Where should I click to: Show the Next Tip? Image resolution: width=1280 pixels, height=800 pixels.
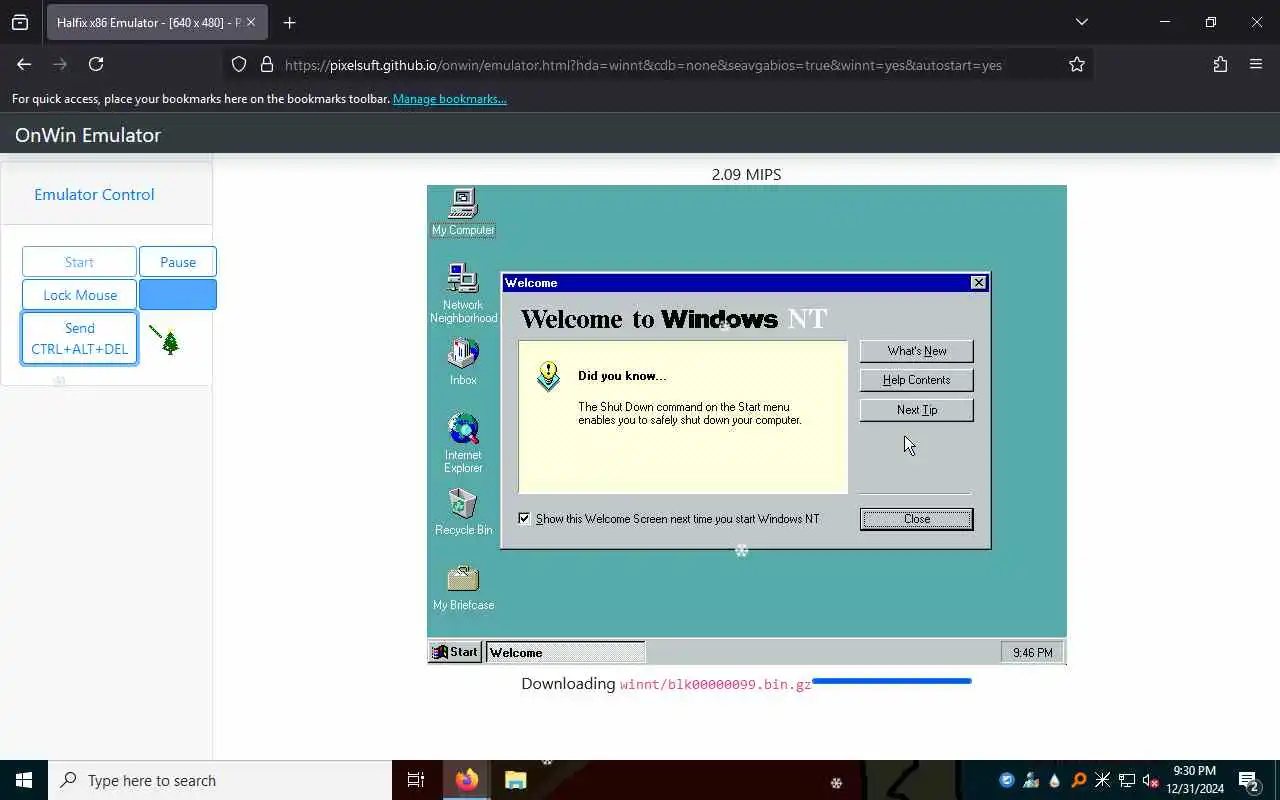point(916,410)
